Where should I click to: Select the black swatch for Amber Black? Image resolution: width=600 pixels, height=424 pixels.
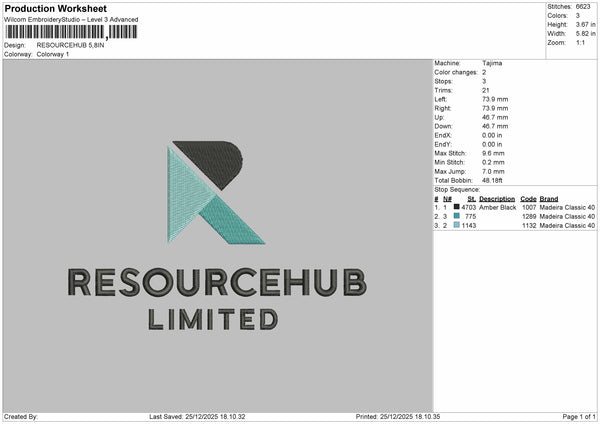click(457, 207)
